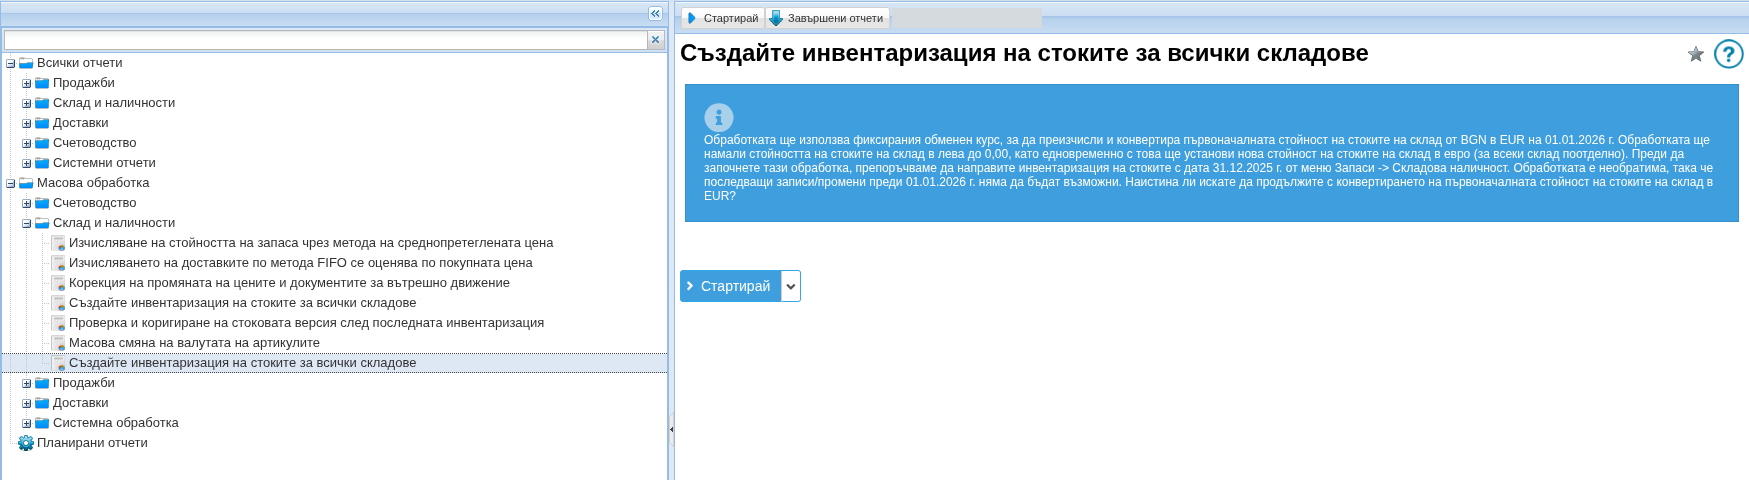This screenshot has height=480, width=1749.
Task: Click the panel splitter collapse handle
Action: tap(671, 429)
